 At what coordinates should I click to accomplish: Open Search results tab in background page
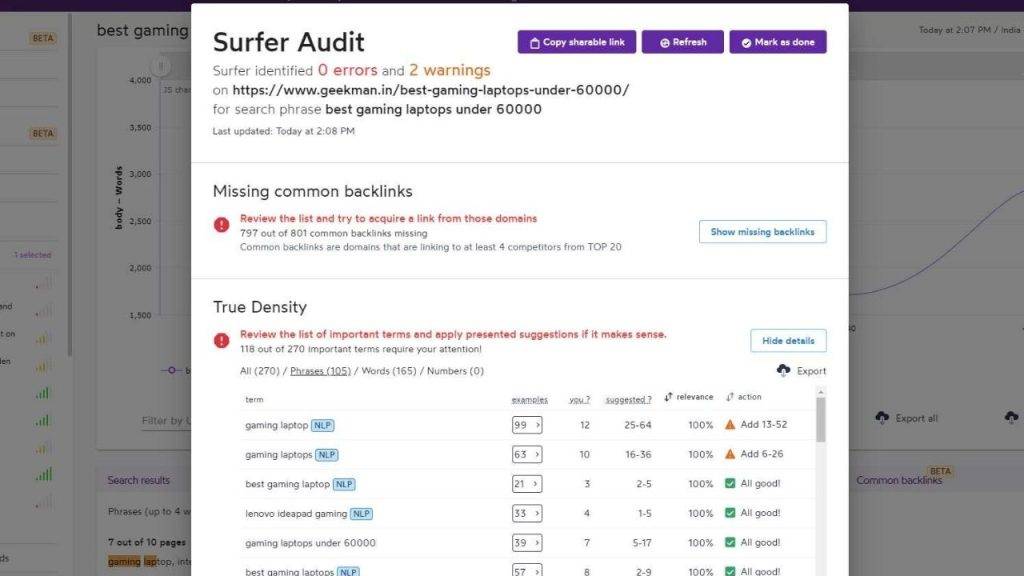click(138, 480)
